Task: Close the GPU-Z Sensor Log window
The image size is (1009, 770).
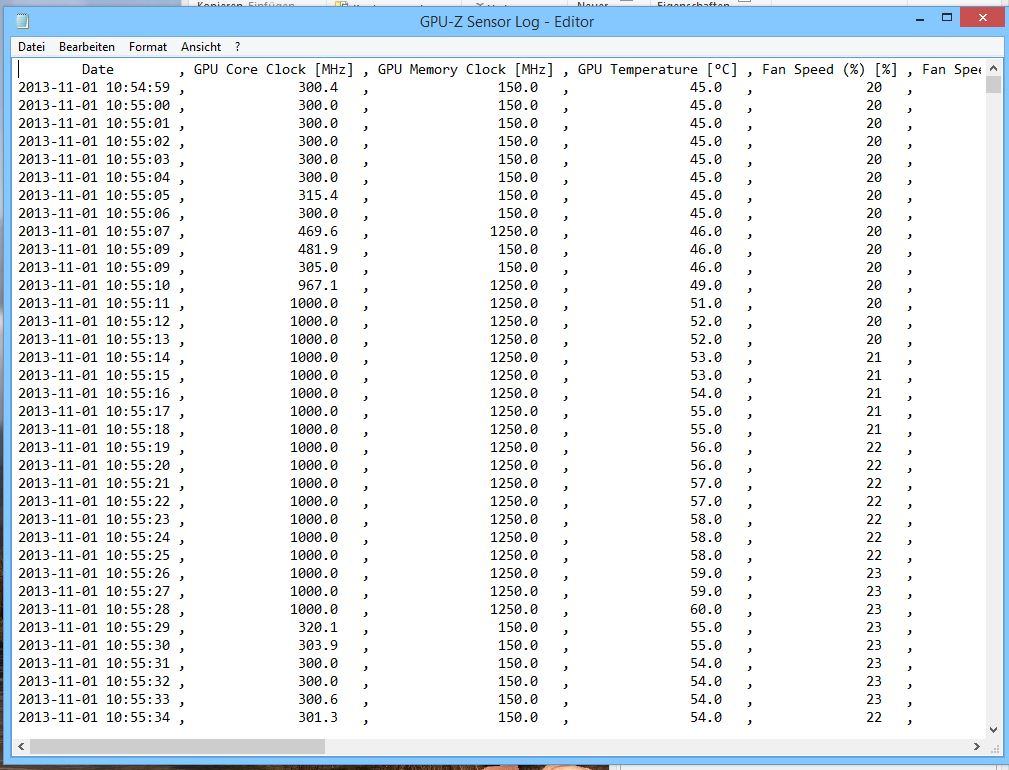Action: coord(983,18)
